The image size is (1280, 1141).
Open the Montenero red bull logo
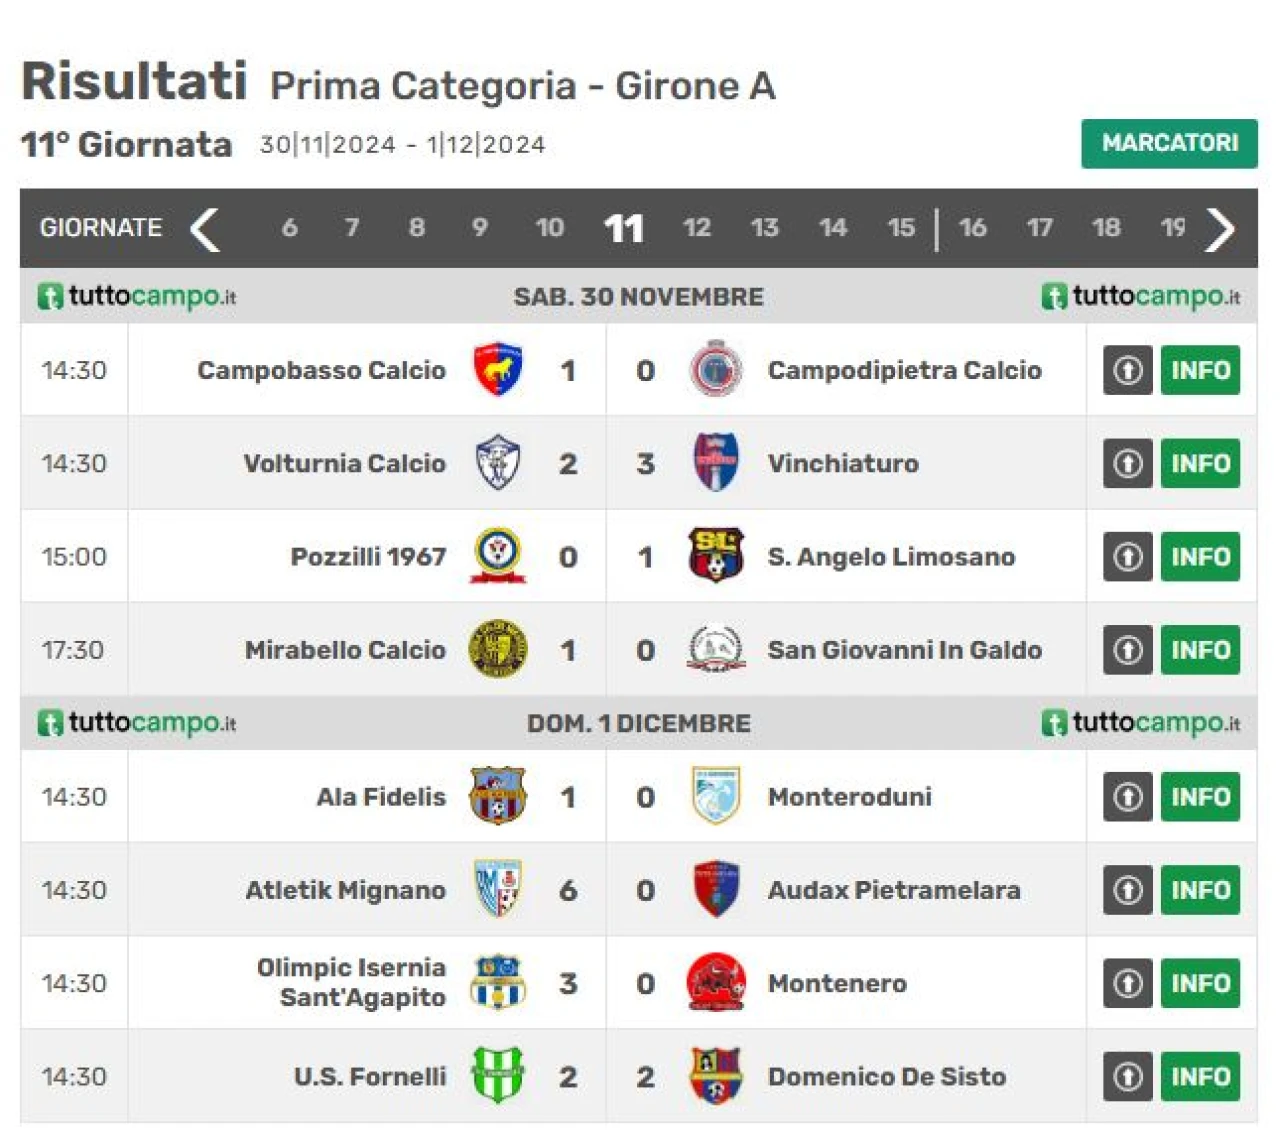pyautogui.click(x=716, y=982)
